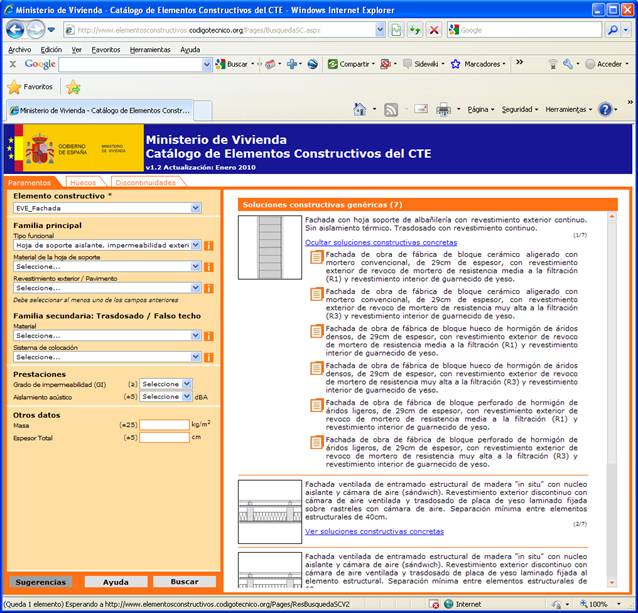638x613 pixels.
Task: Open the Favoritos menu in menu bar
Action: pos(106,50)
